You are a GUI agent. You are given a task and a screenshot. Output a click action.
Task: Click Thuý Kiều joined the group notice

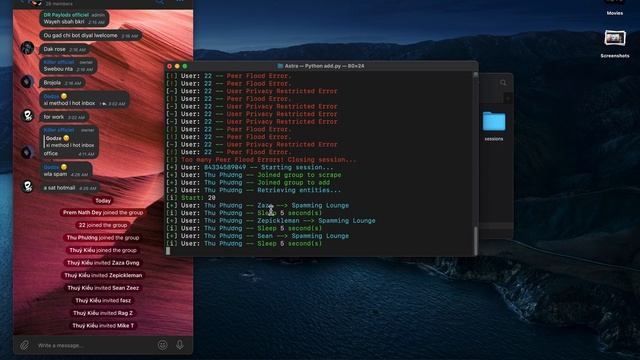click(x=103, y=250)
